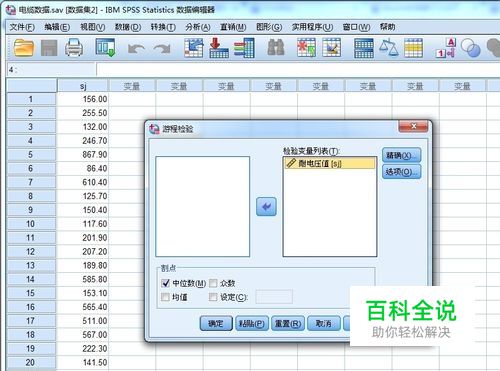Click Go to case toolbar icon
Image resolution: width=500 pixels, height=371 pixels.
tap(194, 48)
